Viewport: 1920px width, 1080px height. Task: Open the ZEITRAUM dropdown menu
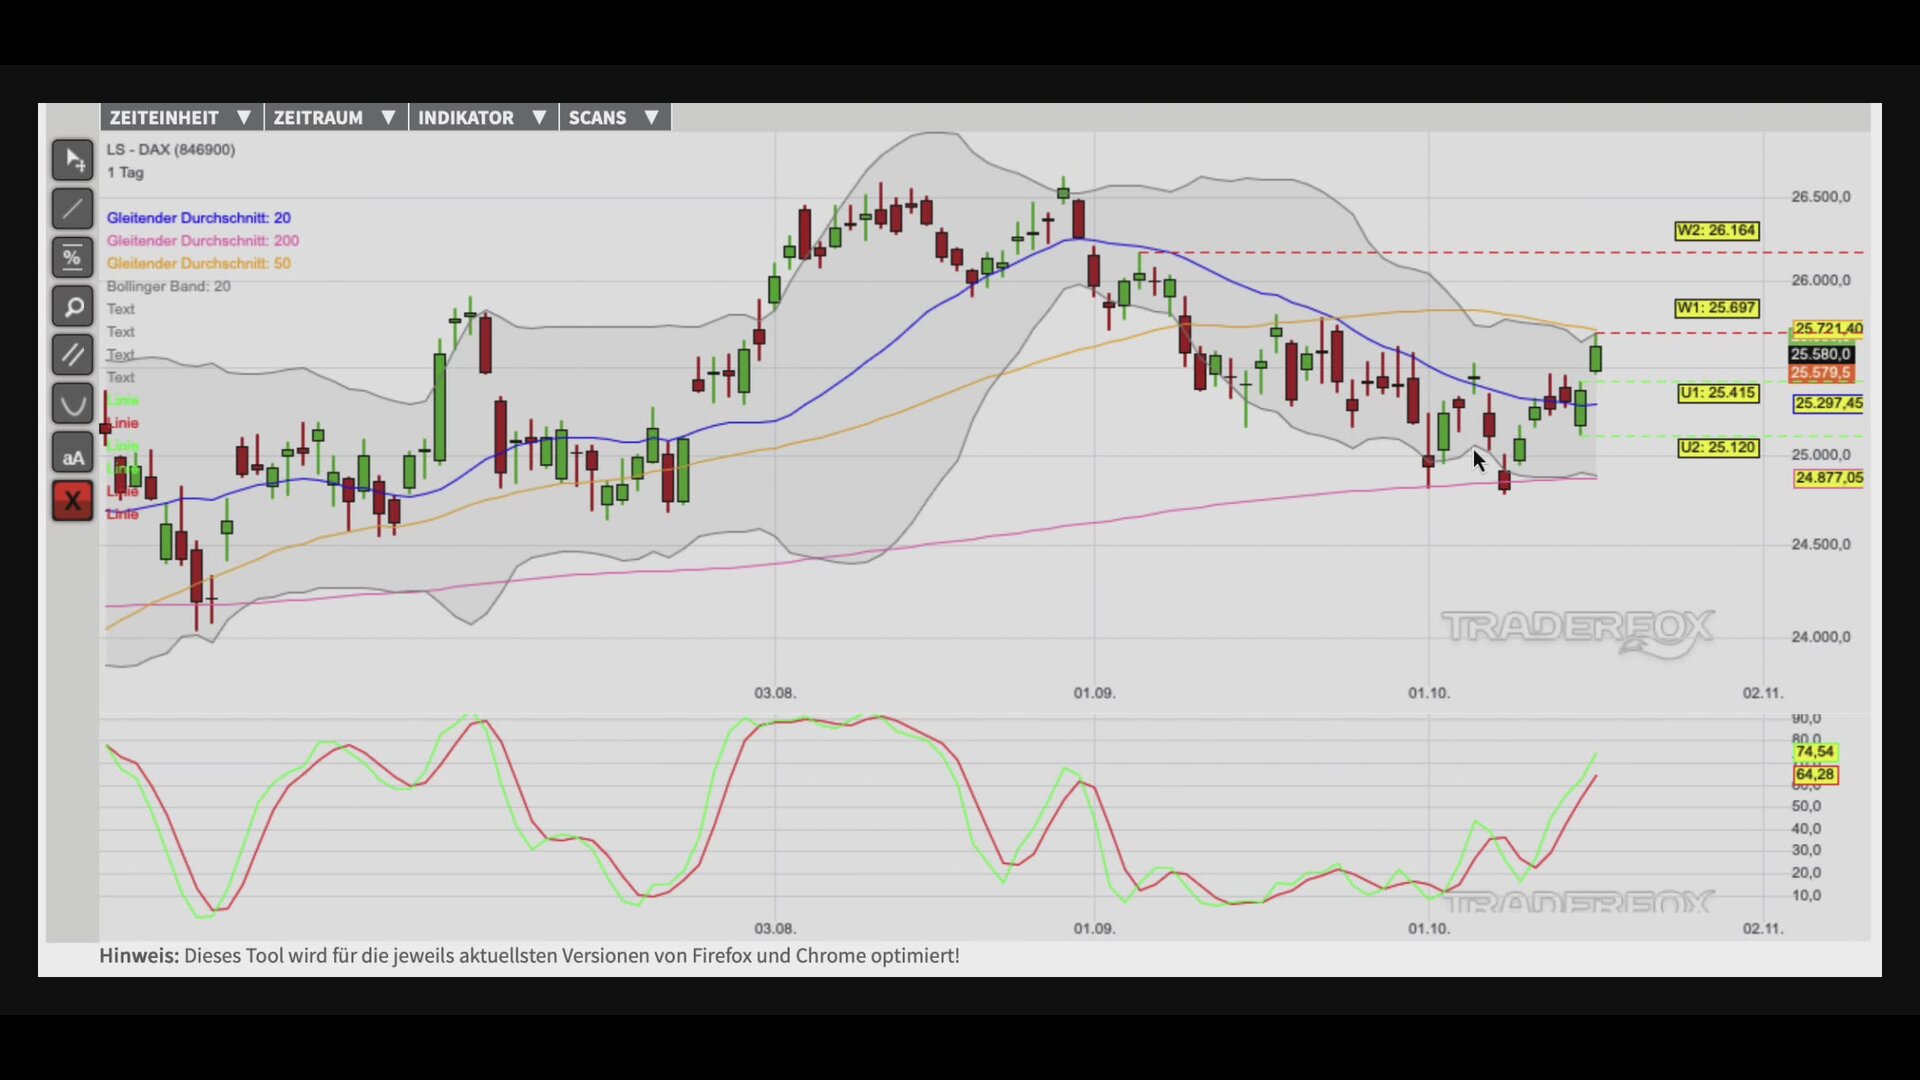(x=335, y=117)
